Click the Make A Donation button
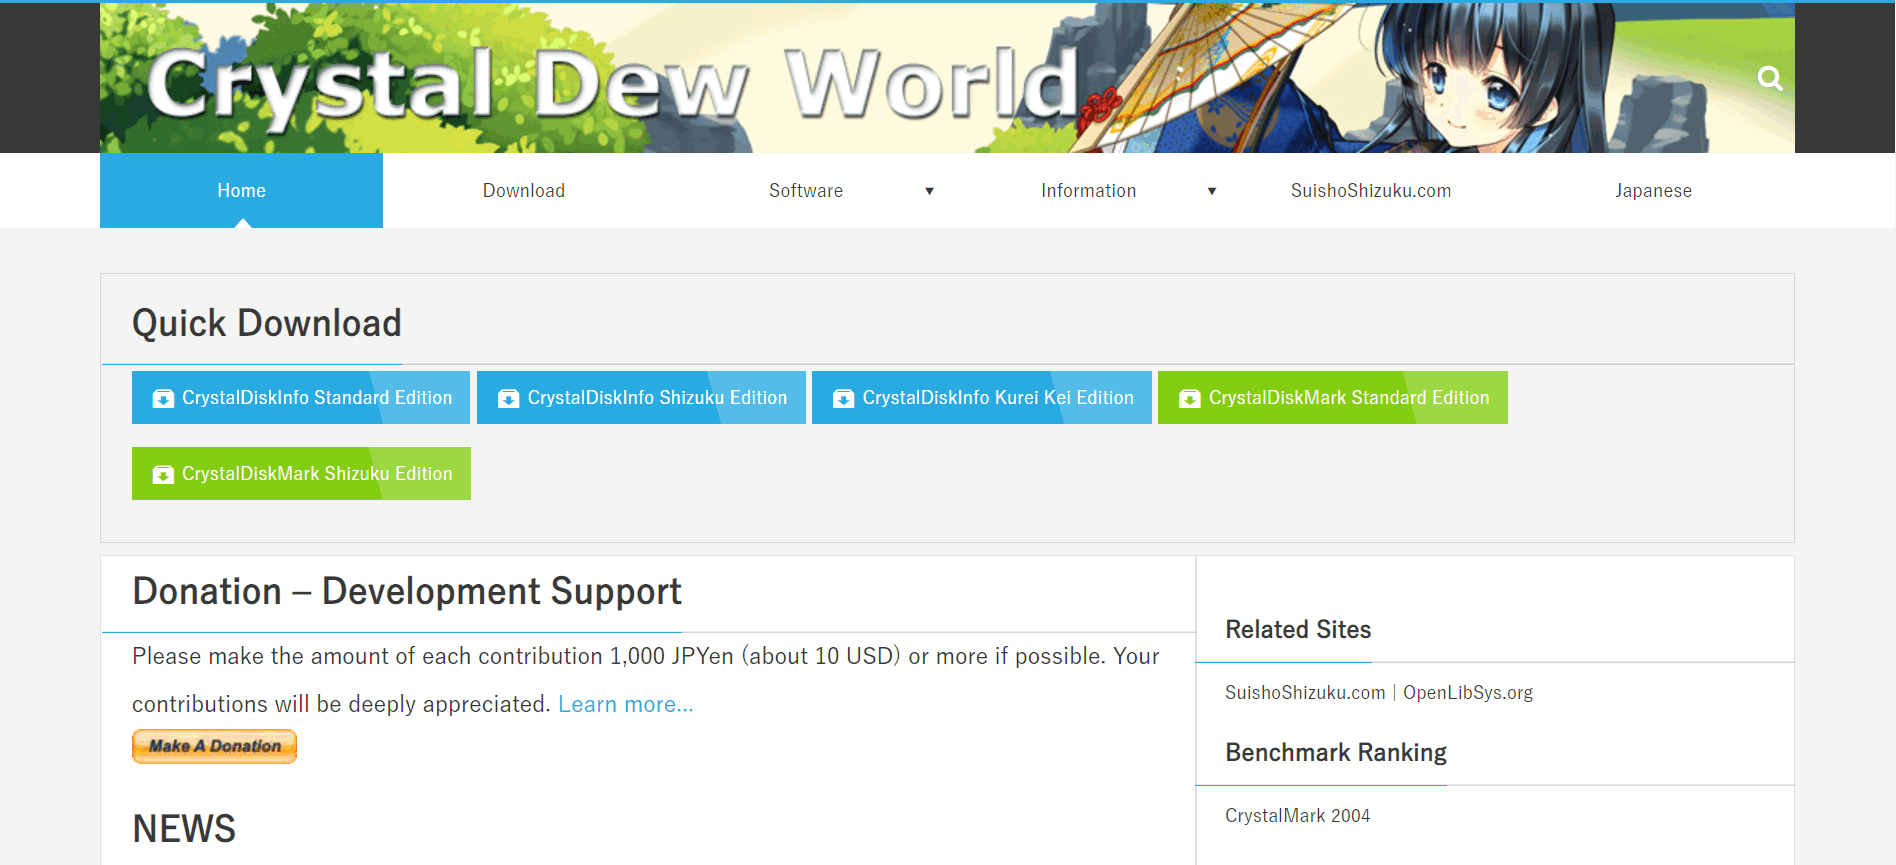 pos(214,746)
